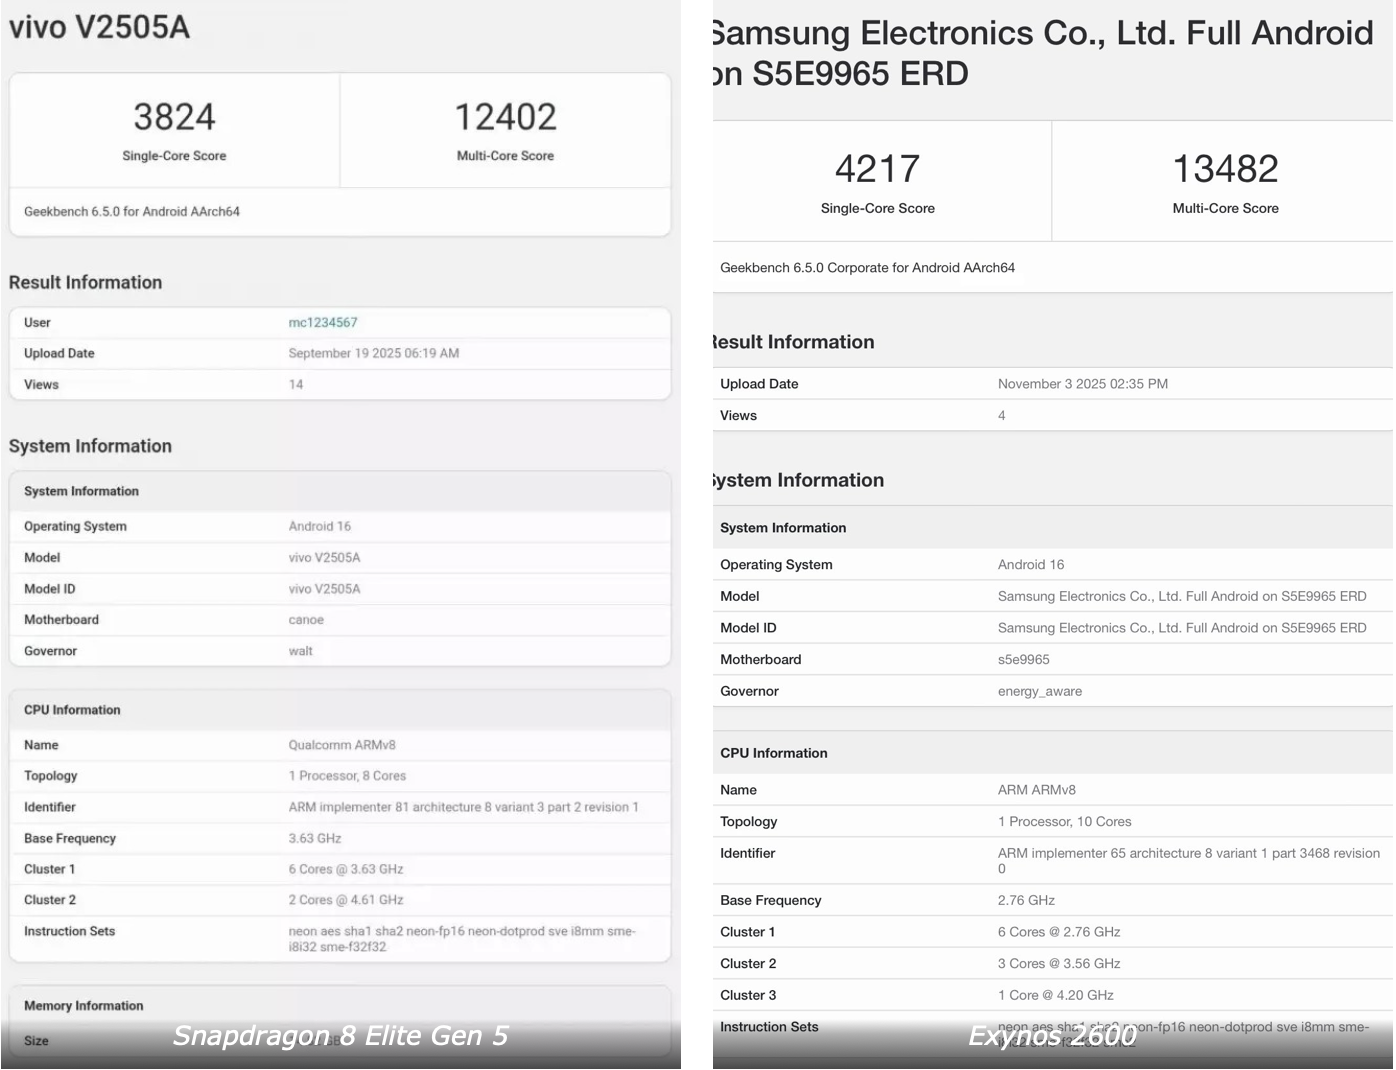This screenshot has height=1070, width=1396.
Task: Click the Single-Core Score 3824 value
Action: [174, 116]
